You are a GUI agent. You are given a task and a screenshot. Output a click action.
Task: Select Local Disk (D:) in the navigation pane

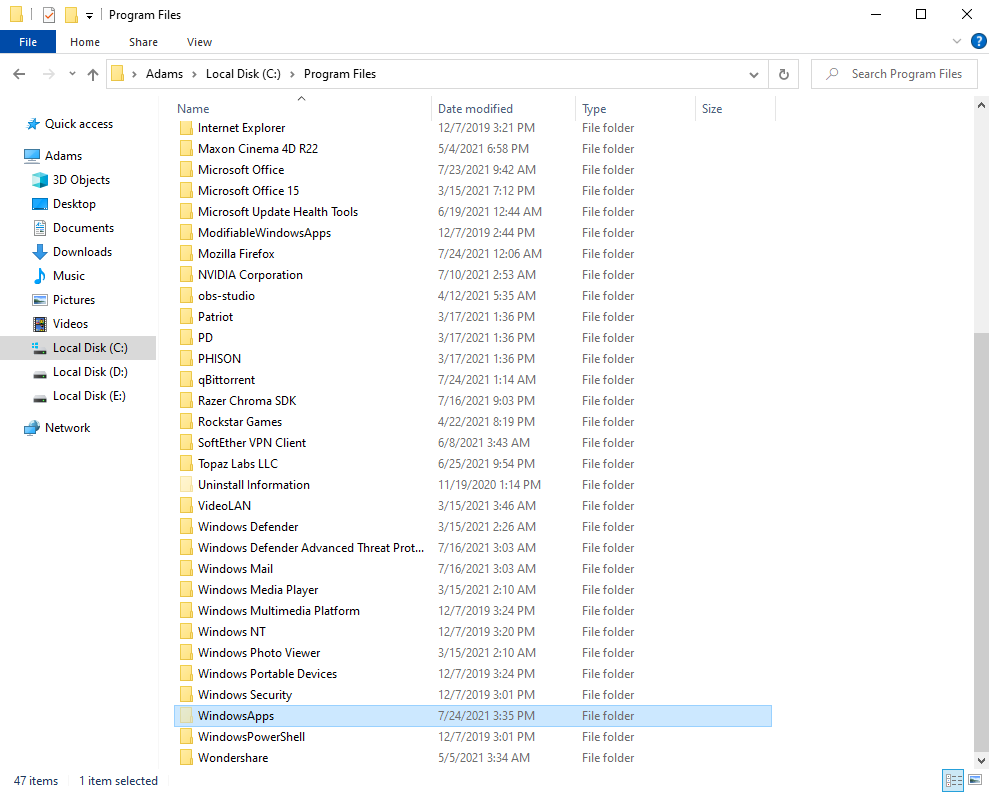(90, 372)
